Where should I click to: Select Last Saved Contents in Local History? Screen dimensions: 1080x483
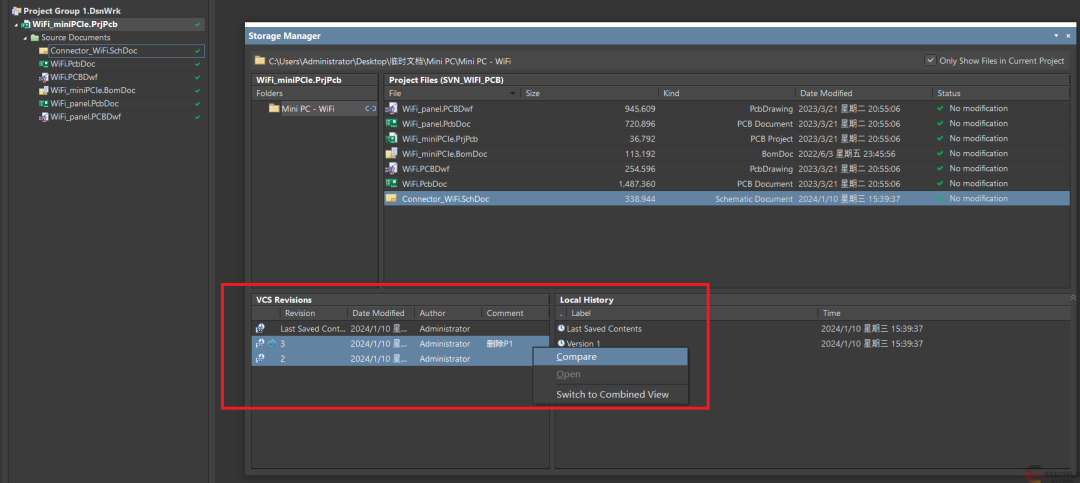coord(604,328)
